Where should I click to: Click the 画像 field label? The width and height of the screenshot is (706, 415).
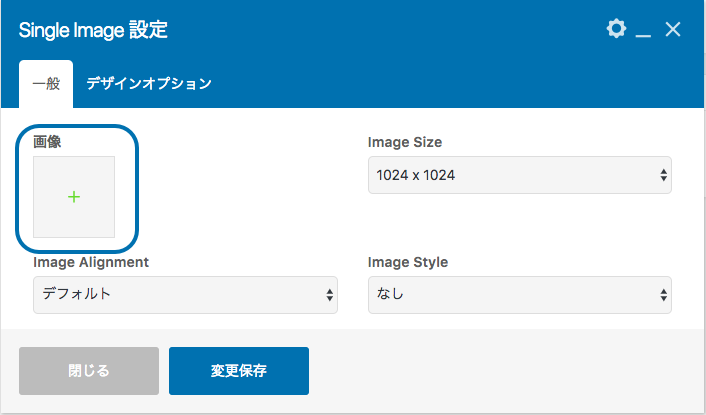(47, 142)
